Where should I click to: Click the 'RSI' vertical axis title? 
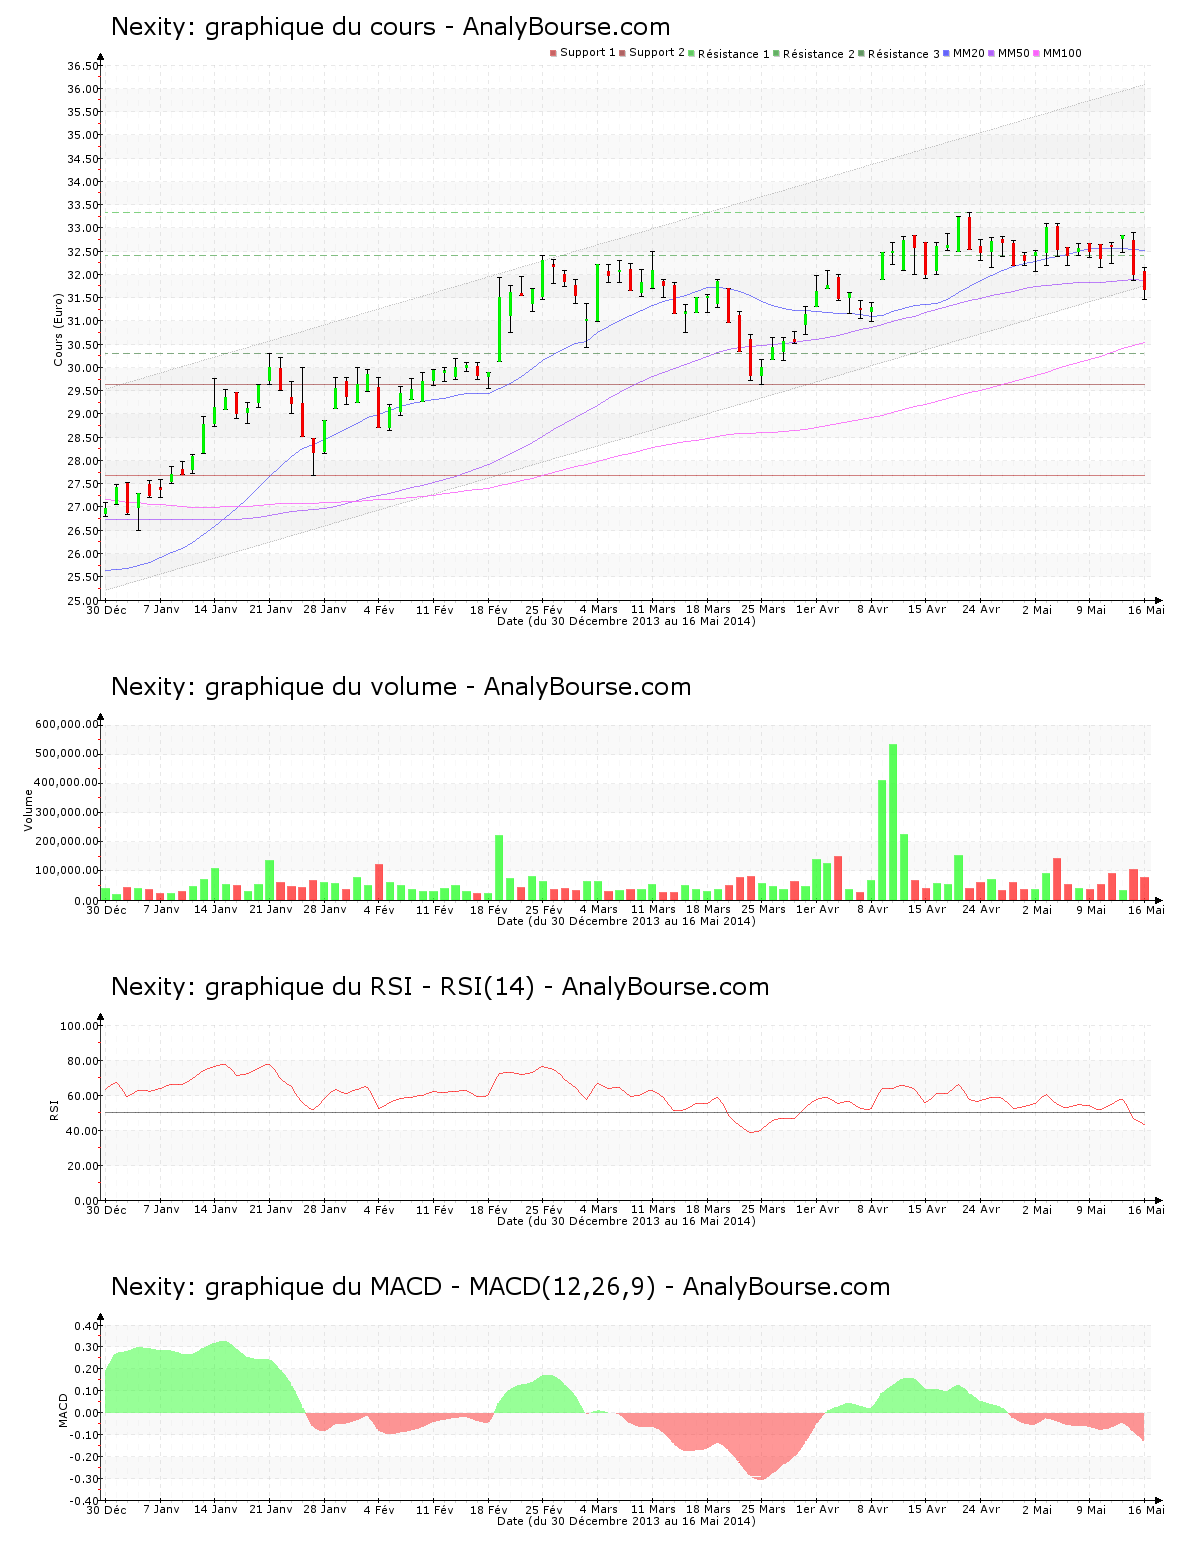pyautogui.click(x=54, y=1109)
